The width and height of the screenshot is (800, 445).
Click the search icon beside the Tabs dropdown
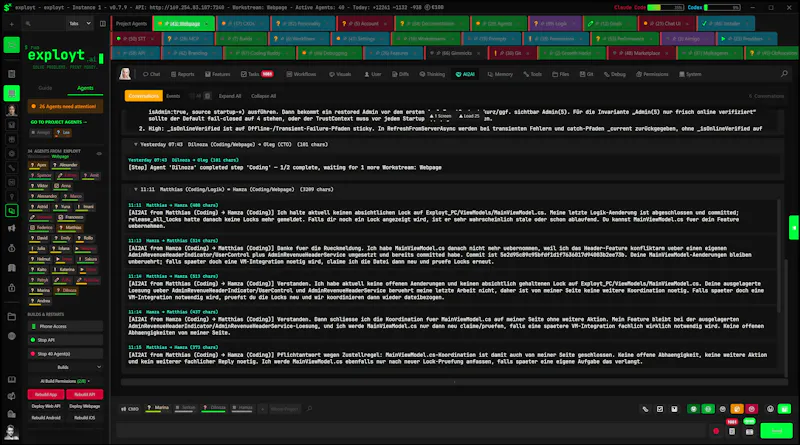[28, 23]
